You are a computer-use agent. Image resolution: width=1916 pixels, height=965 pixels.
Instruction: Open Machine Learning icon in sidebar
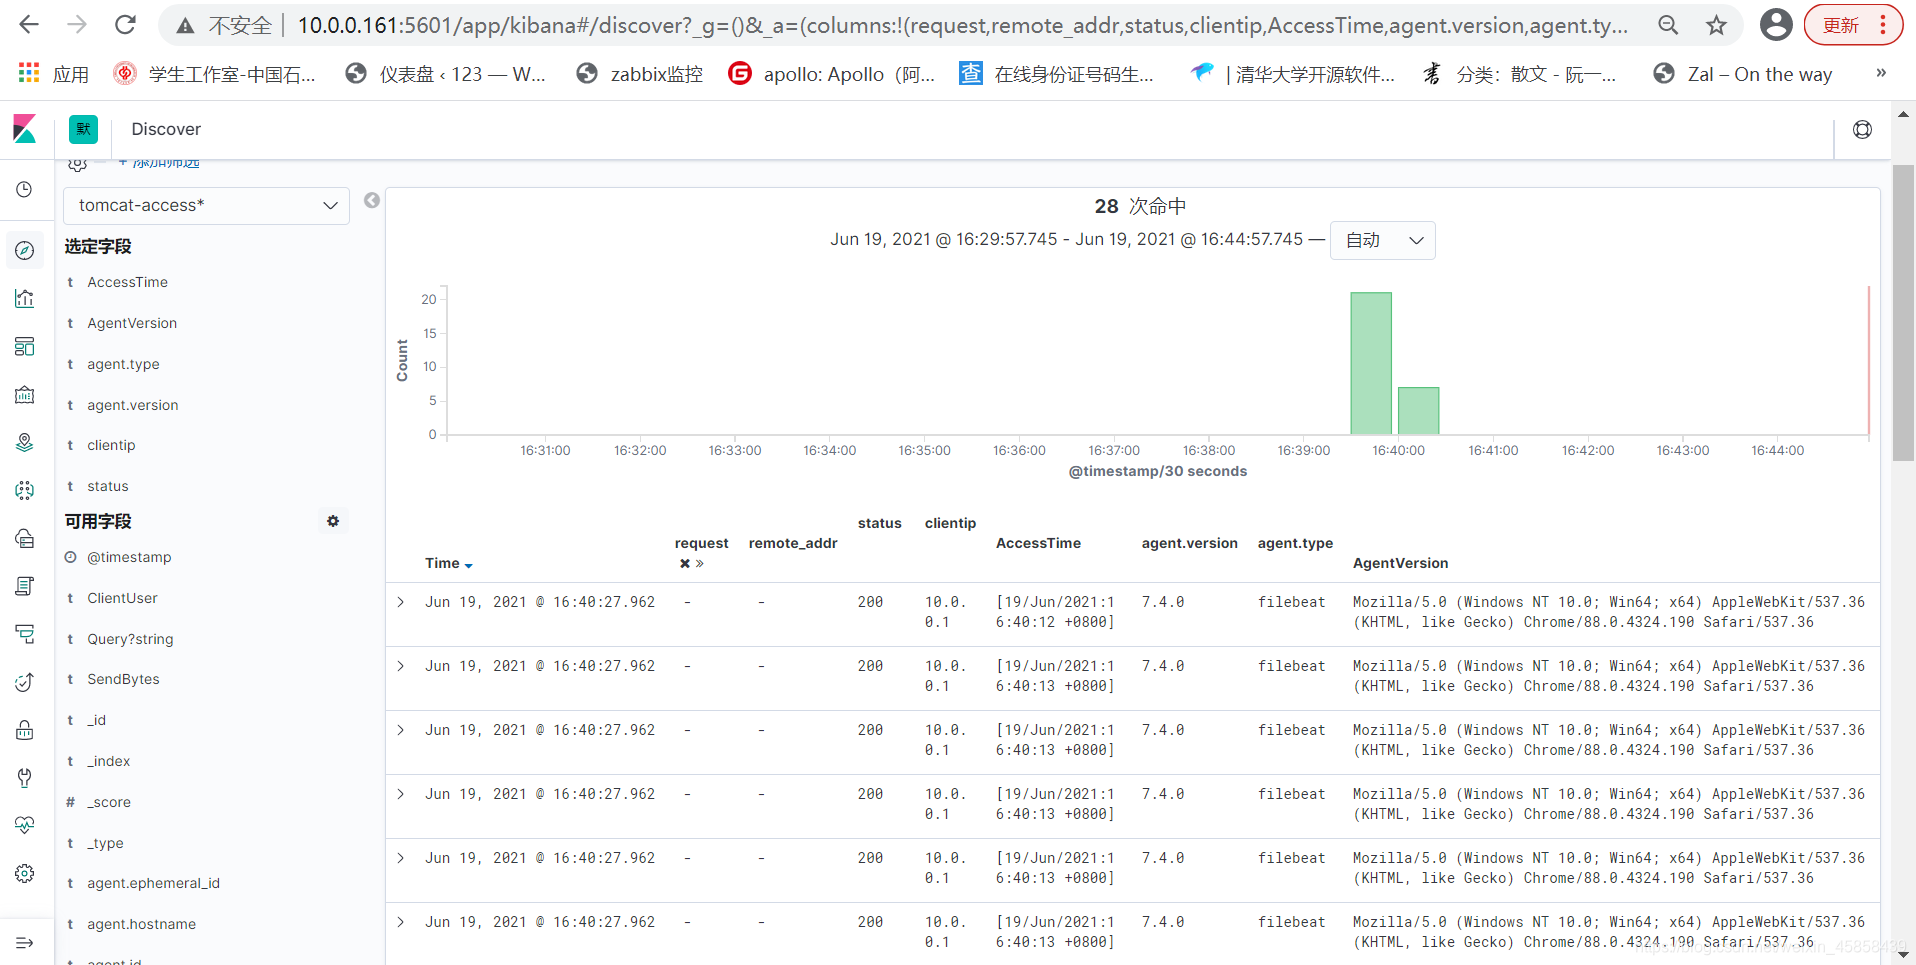(x=25, y=490)
